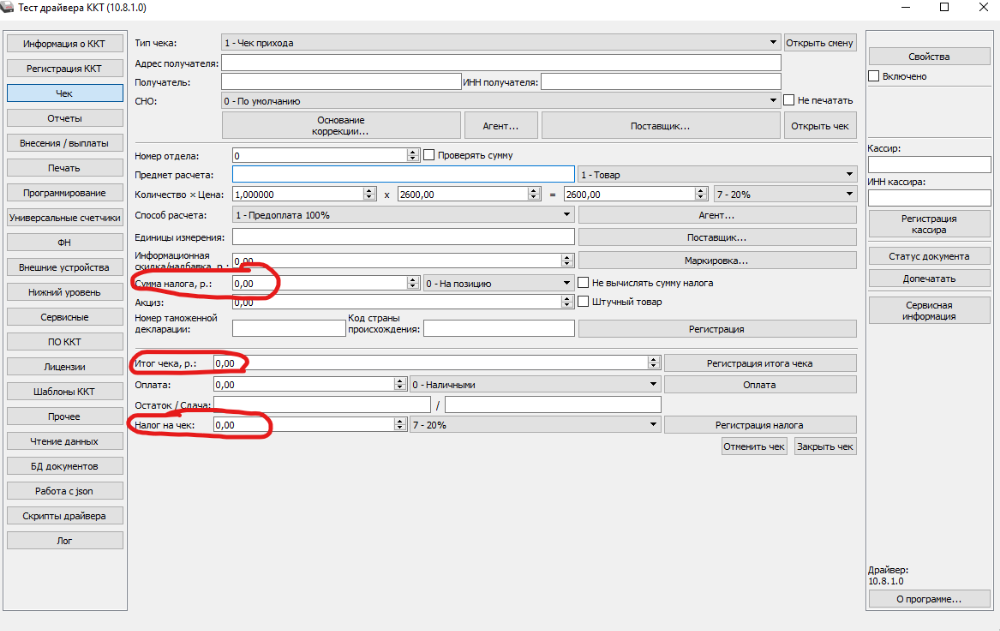Open the "Способ расчета" dropdown list

tap(566, 215)
